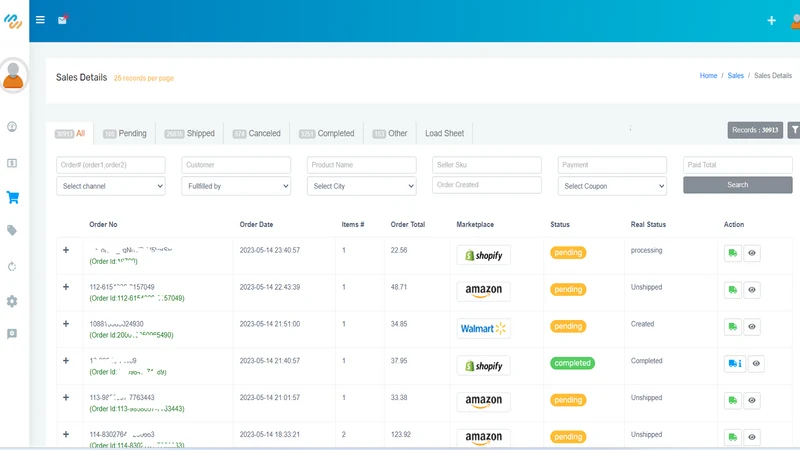Open the tag sidebar icon
This screenshot has height=450, width=800.
tap(12, 231)
